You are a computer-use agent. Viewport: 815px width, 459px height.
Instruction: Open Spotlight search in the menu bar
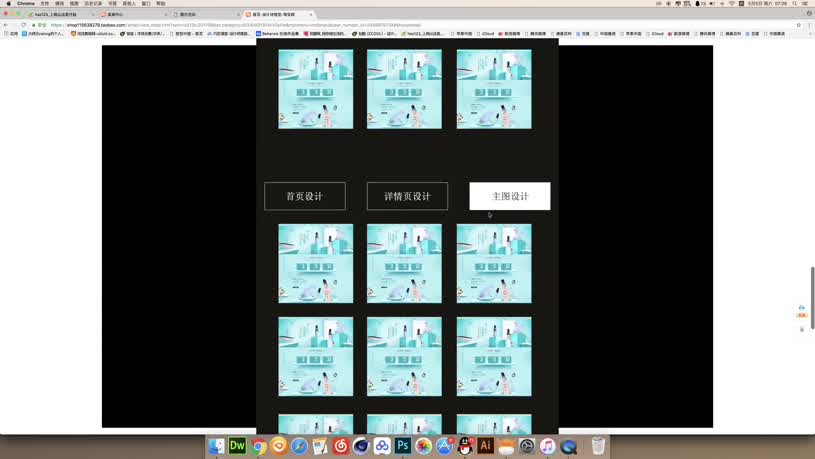pos(795,3)
